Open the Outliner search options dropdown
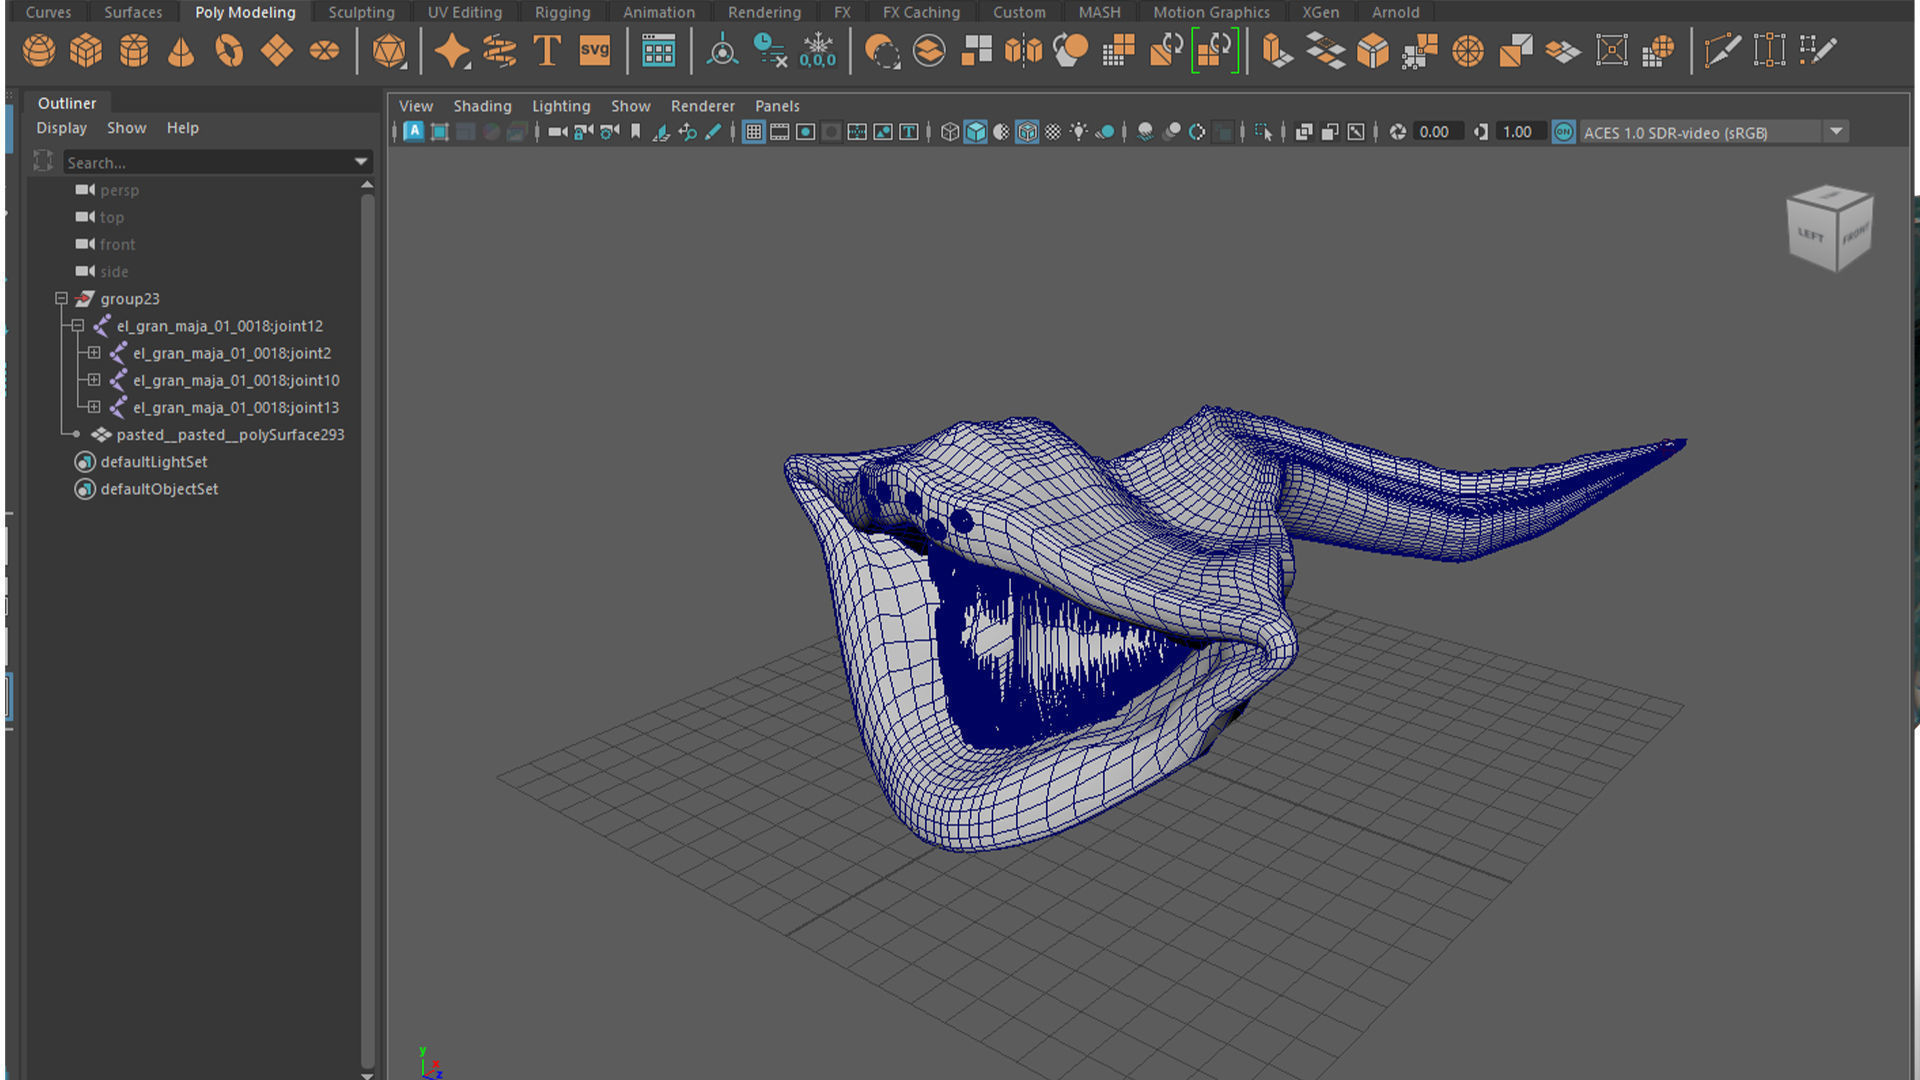This screenshot has width=1920, height=1080. pyautogui.click(x=361, y=162)
